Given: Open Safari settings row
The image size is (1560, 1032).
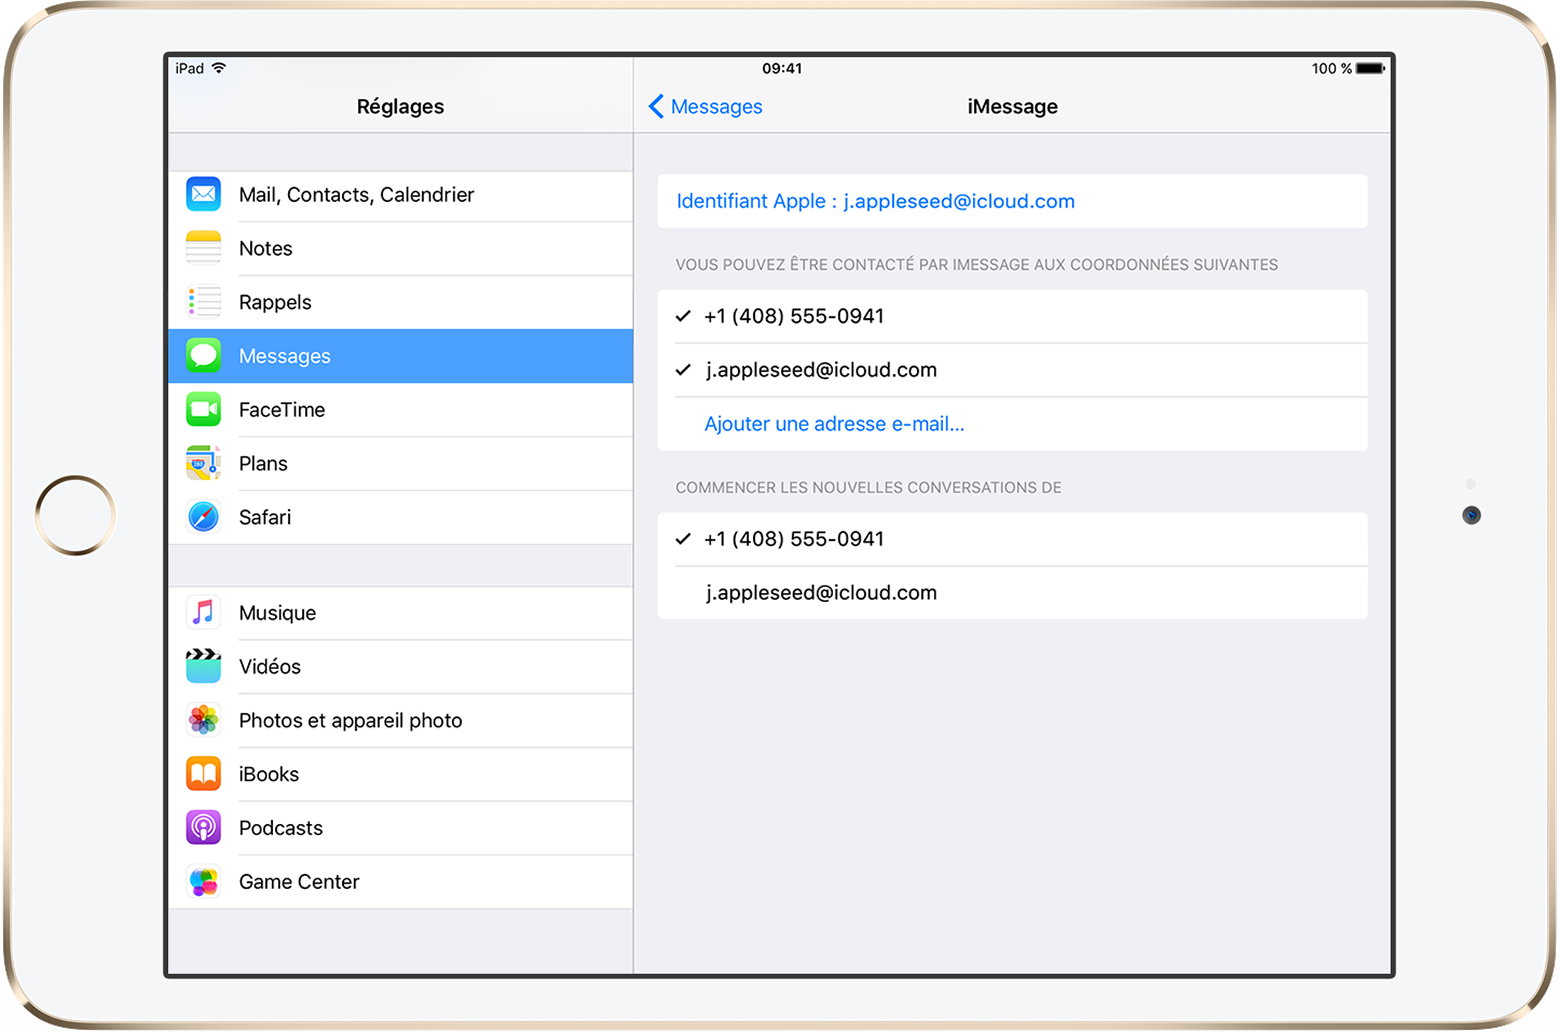Looking at the screenshot, I should click(x=401, y=518).
